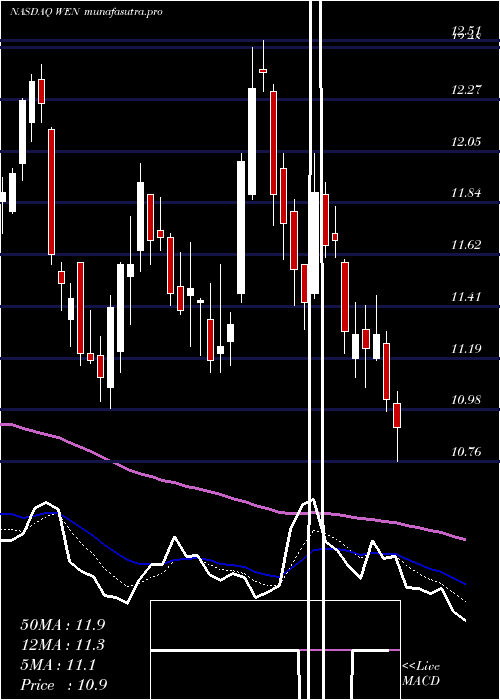Click the 11.19 price axis label

point(467,348)
